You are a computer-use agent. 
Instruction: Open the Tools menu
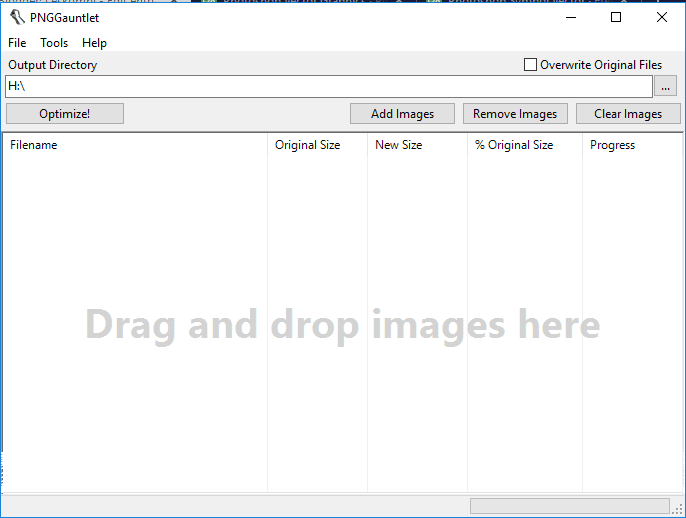point(54,43)
